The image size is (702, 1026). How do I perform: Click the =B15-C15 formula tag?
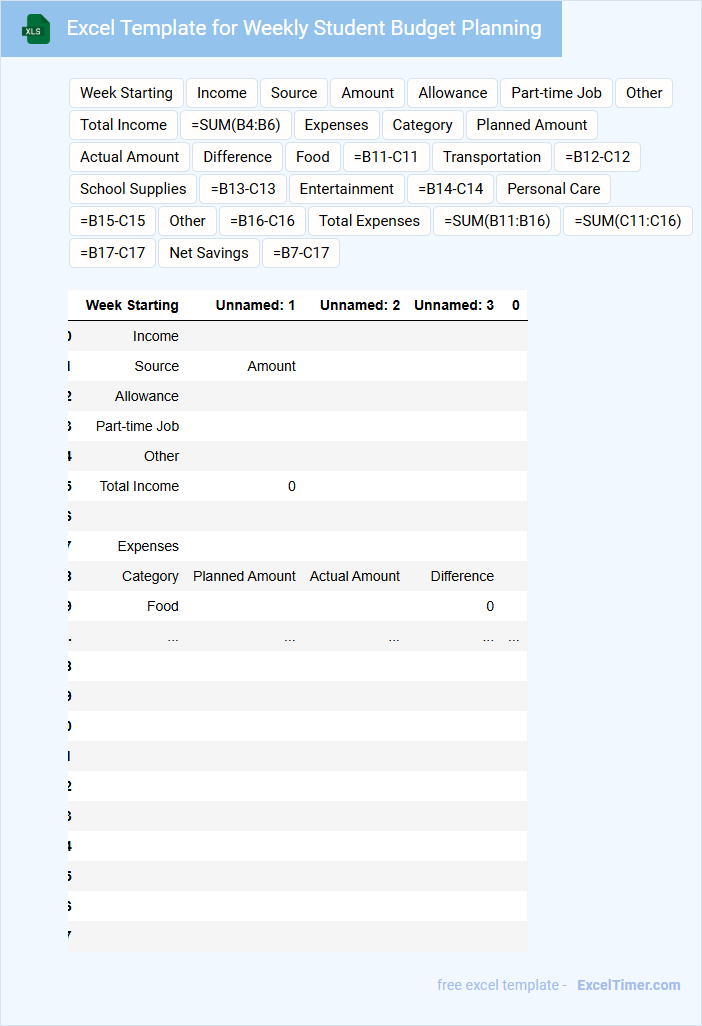(113, 221)
